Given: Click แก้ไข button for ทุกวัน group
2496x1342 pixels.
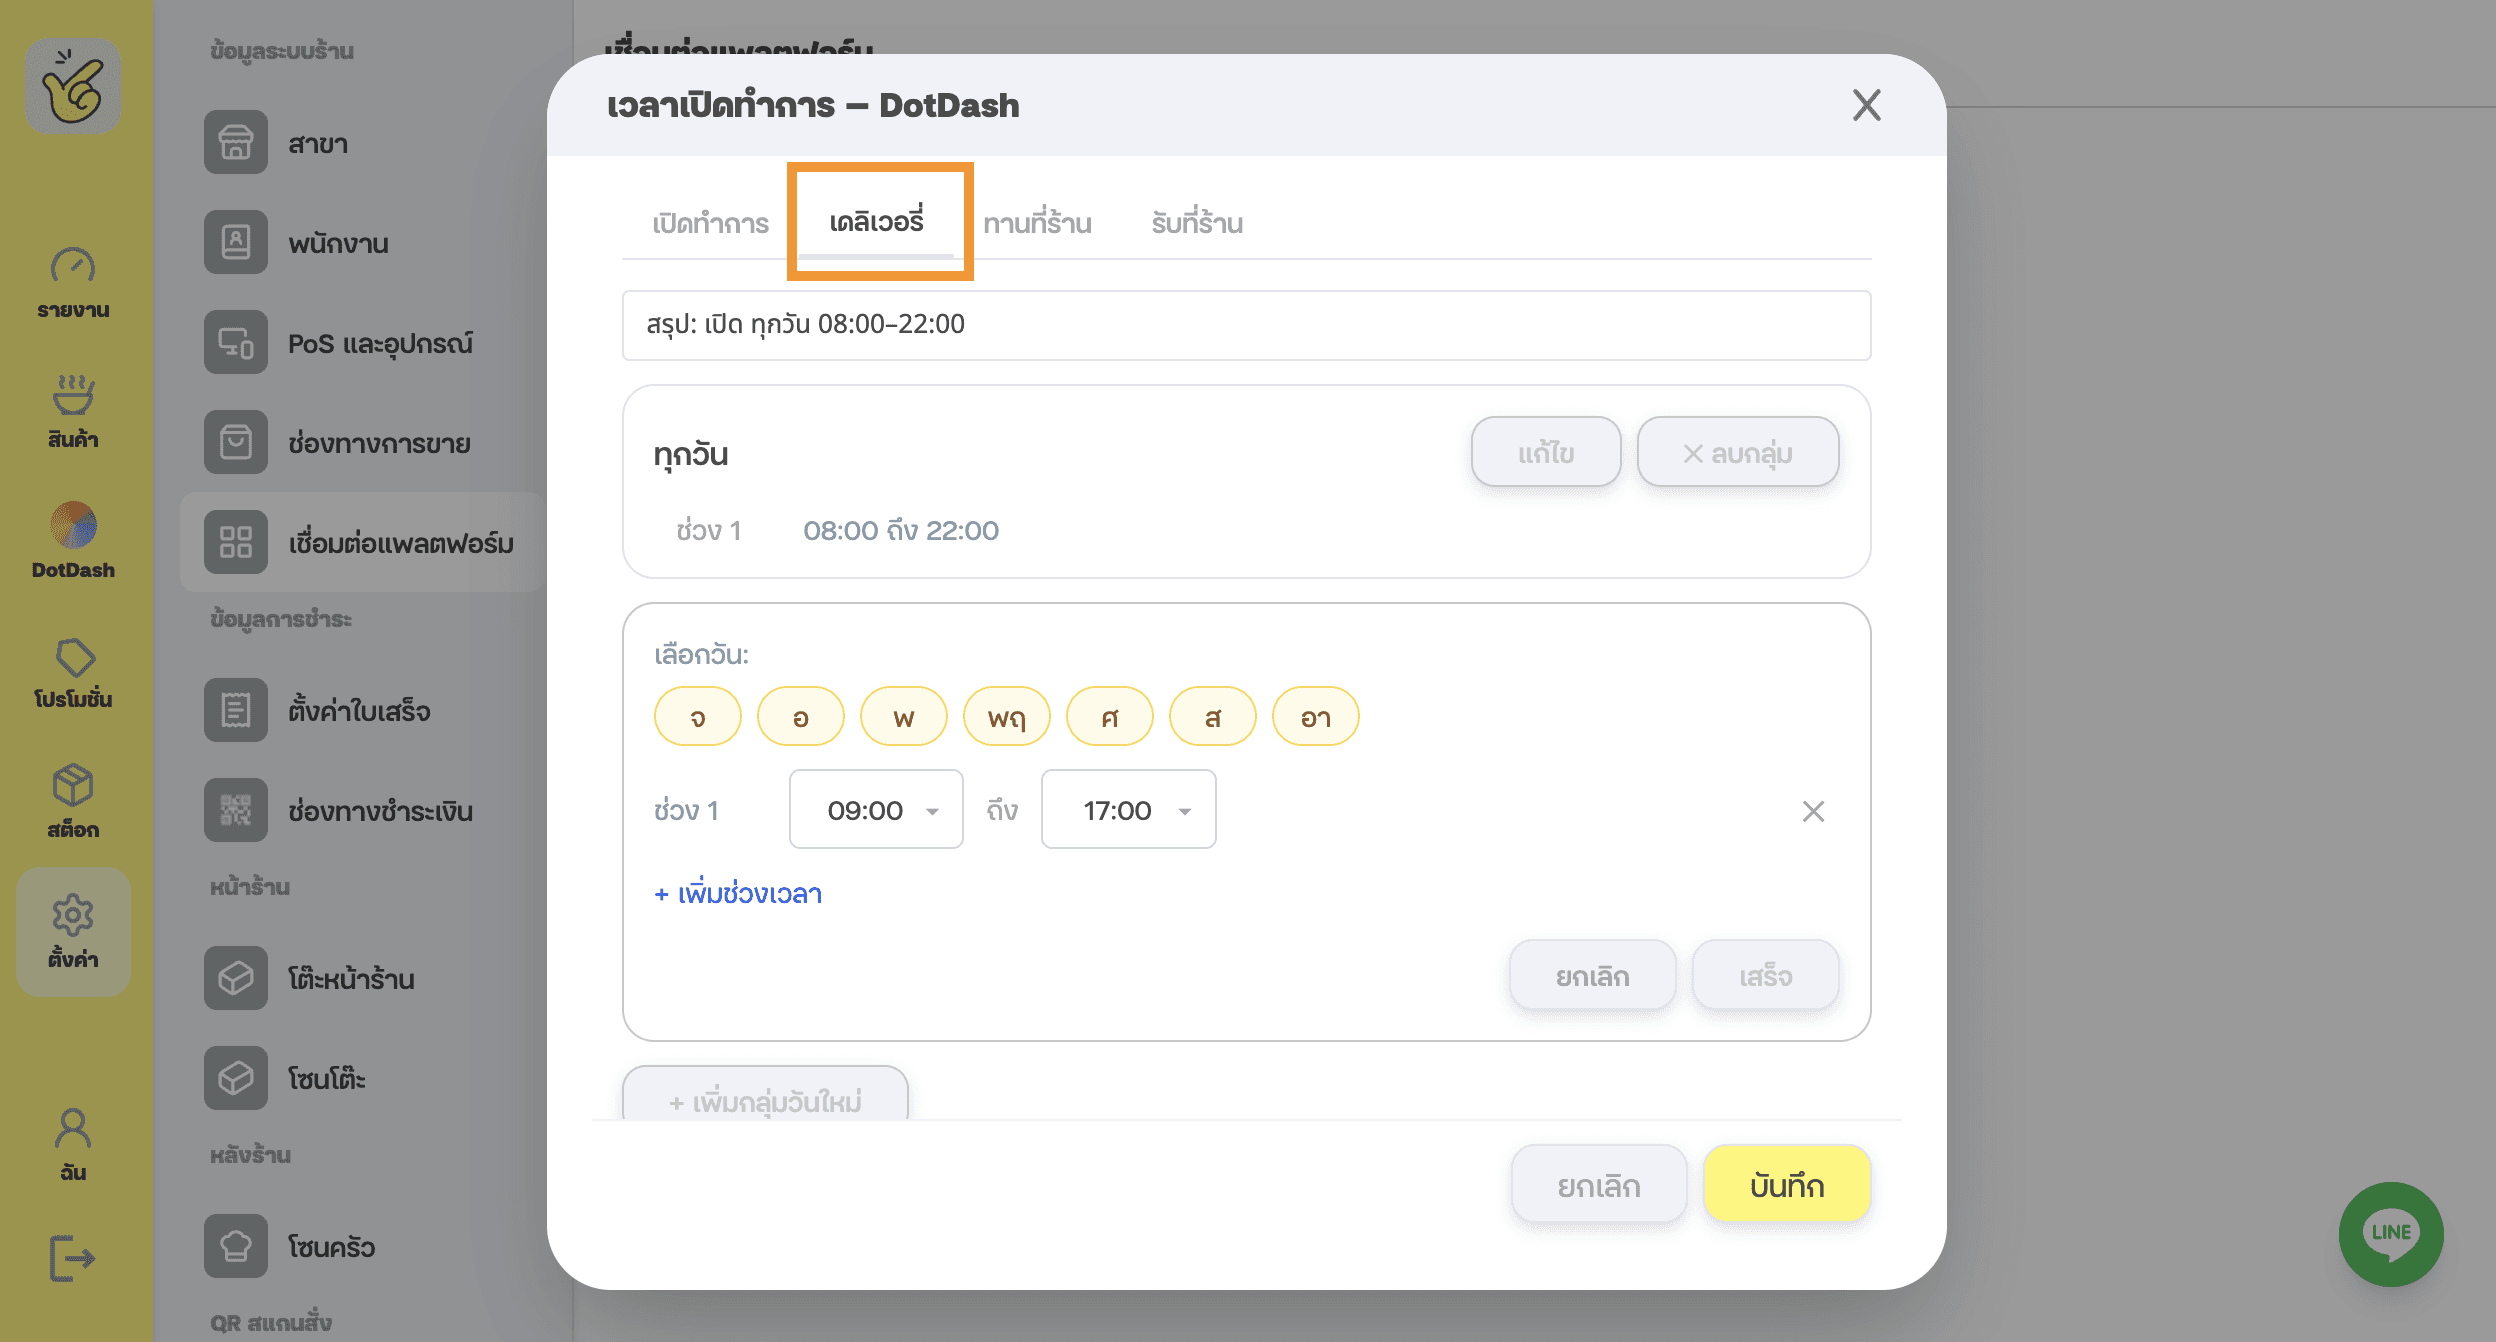Looking at the screenshot, I should [x=1546, y=452].
